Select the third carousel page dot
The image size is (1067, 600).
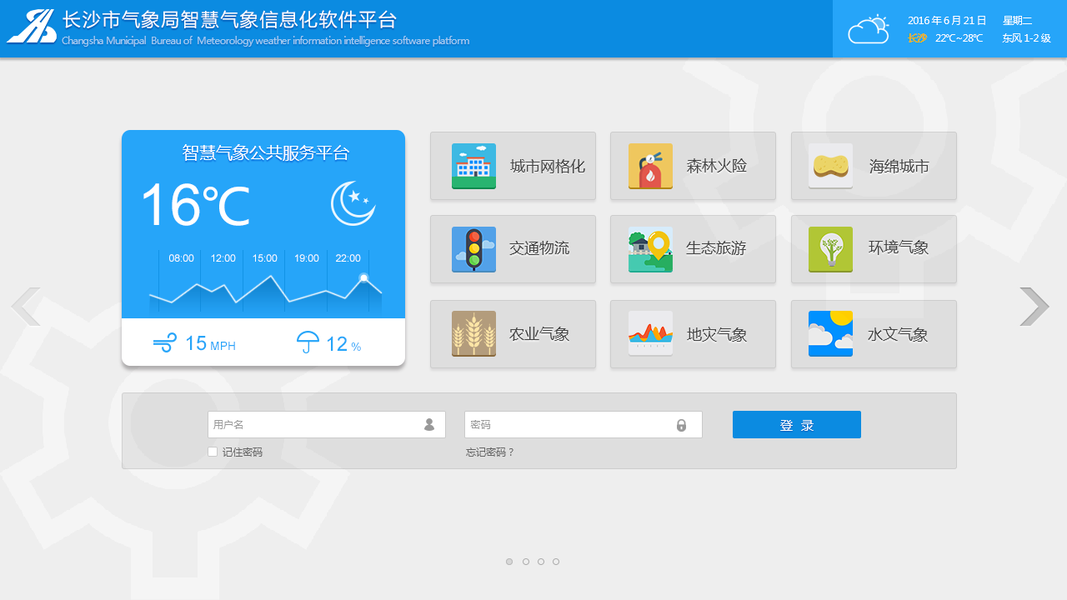(541, 562)
